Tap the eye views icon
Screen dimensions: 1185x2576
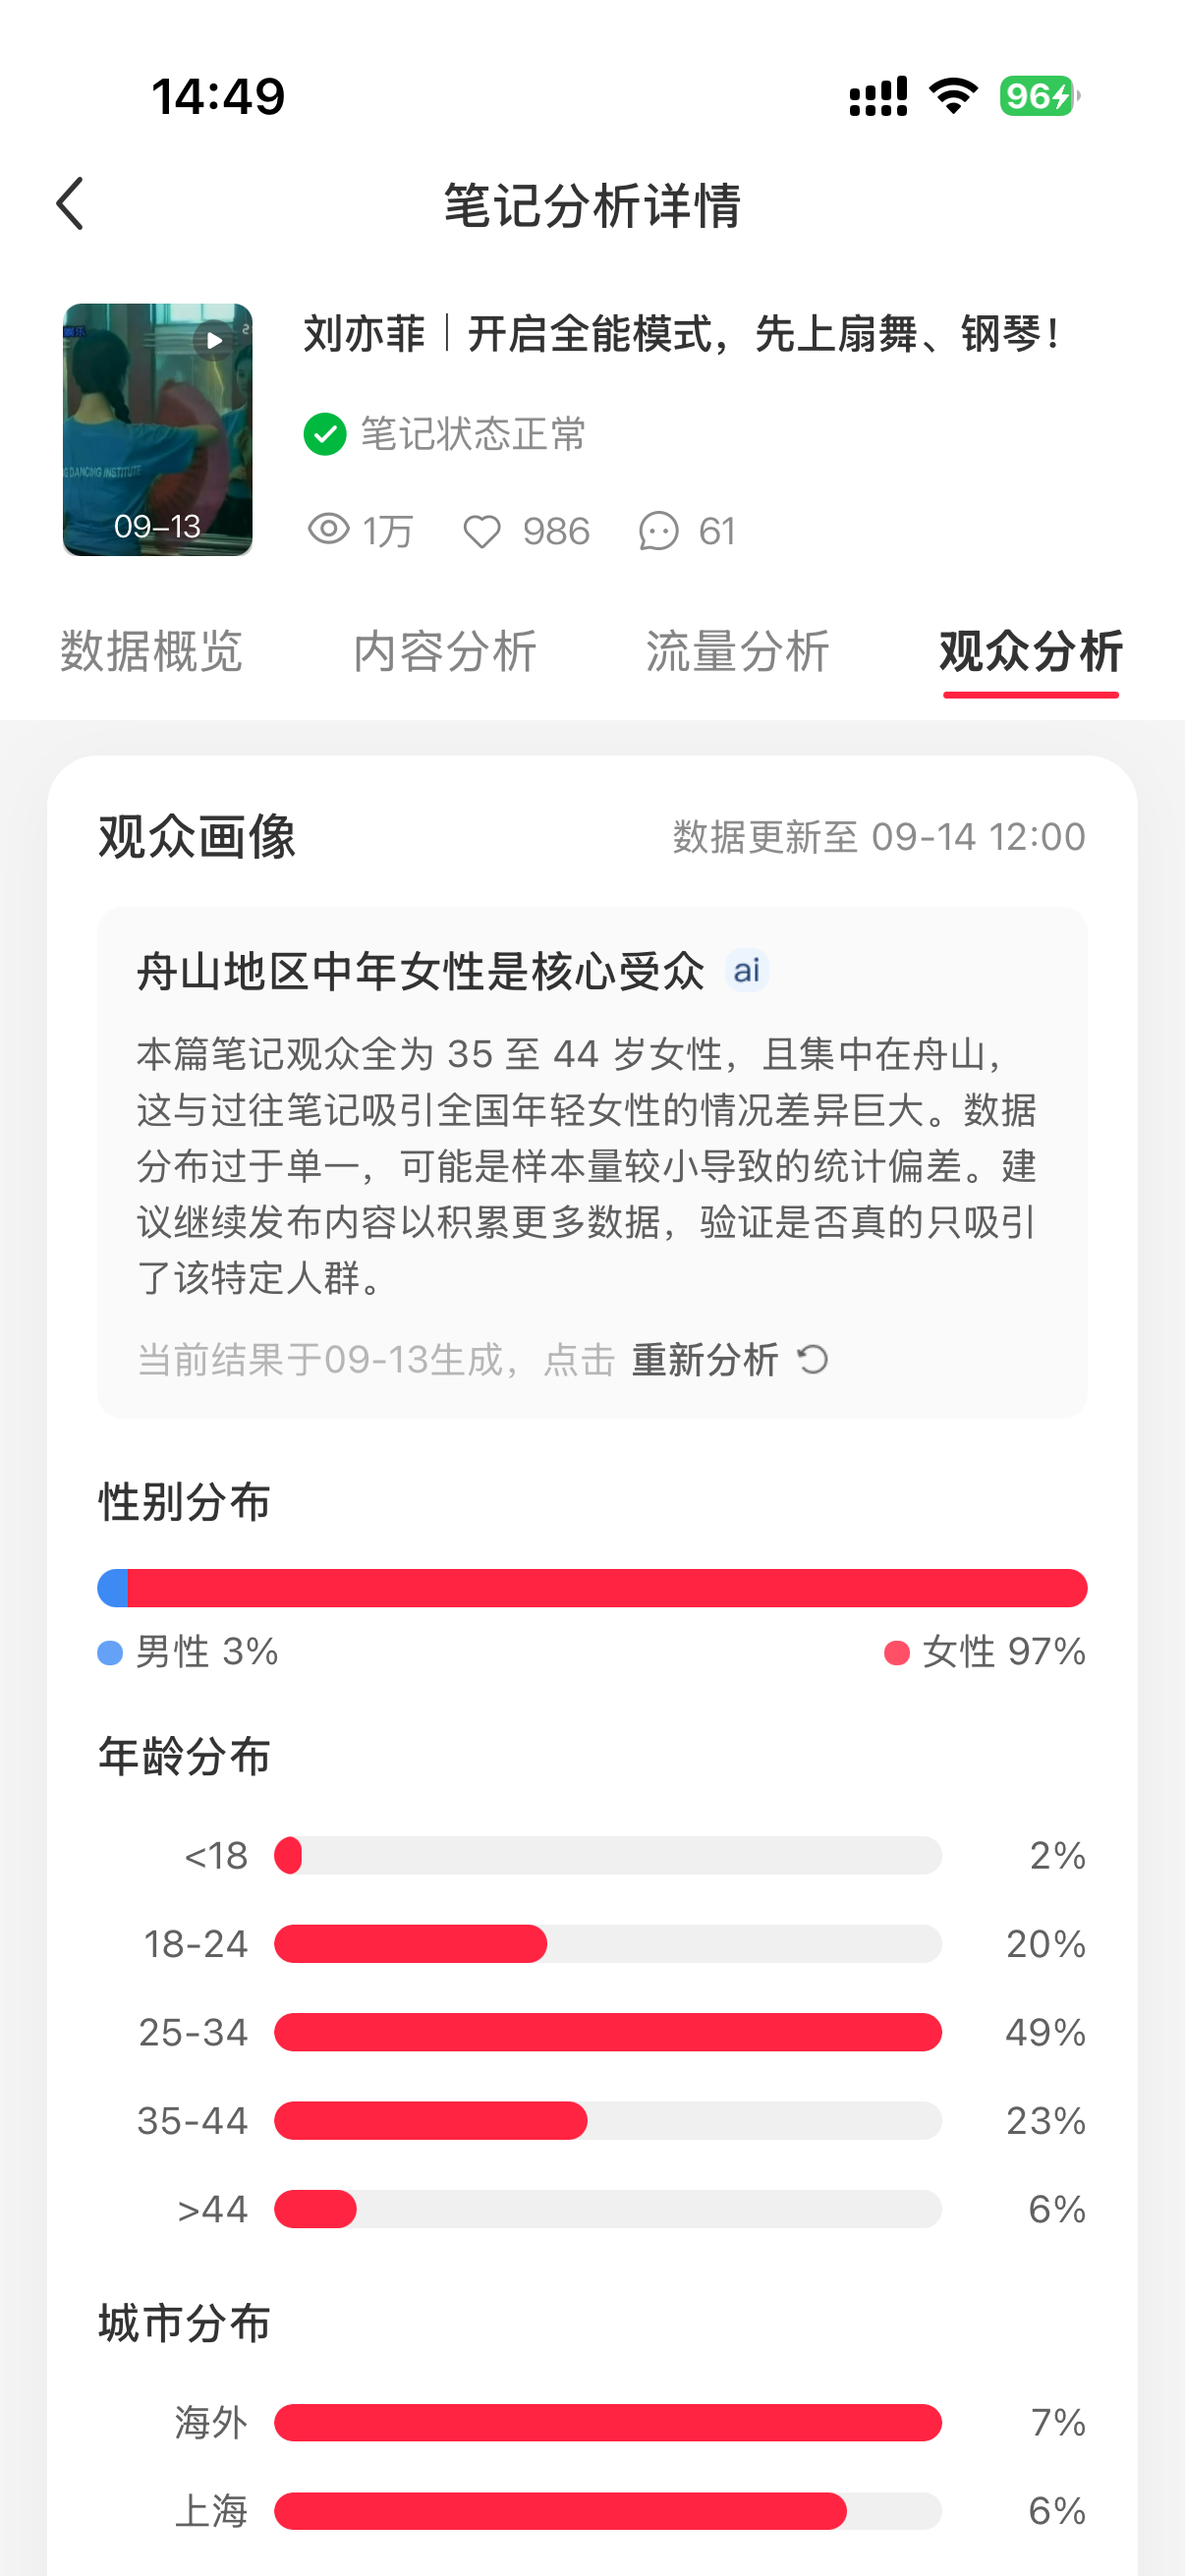click(328, 529)
